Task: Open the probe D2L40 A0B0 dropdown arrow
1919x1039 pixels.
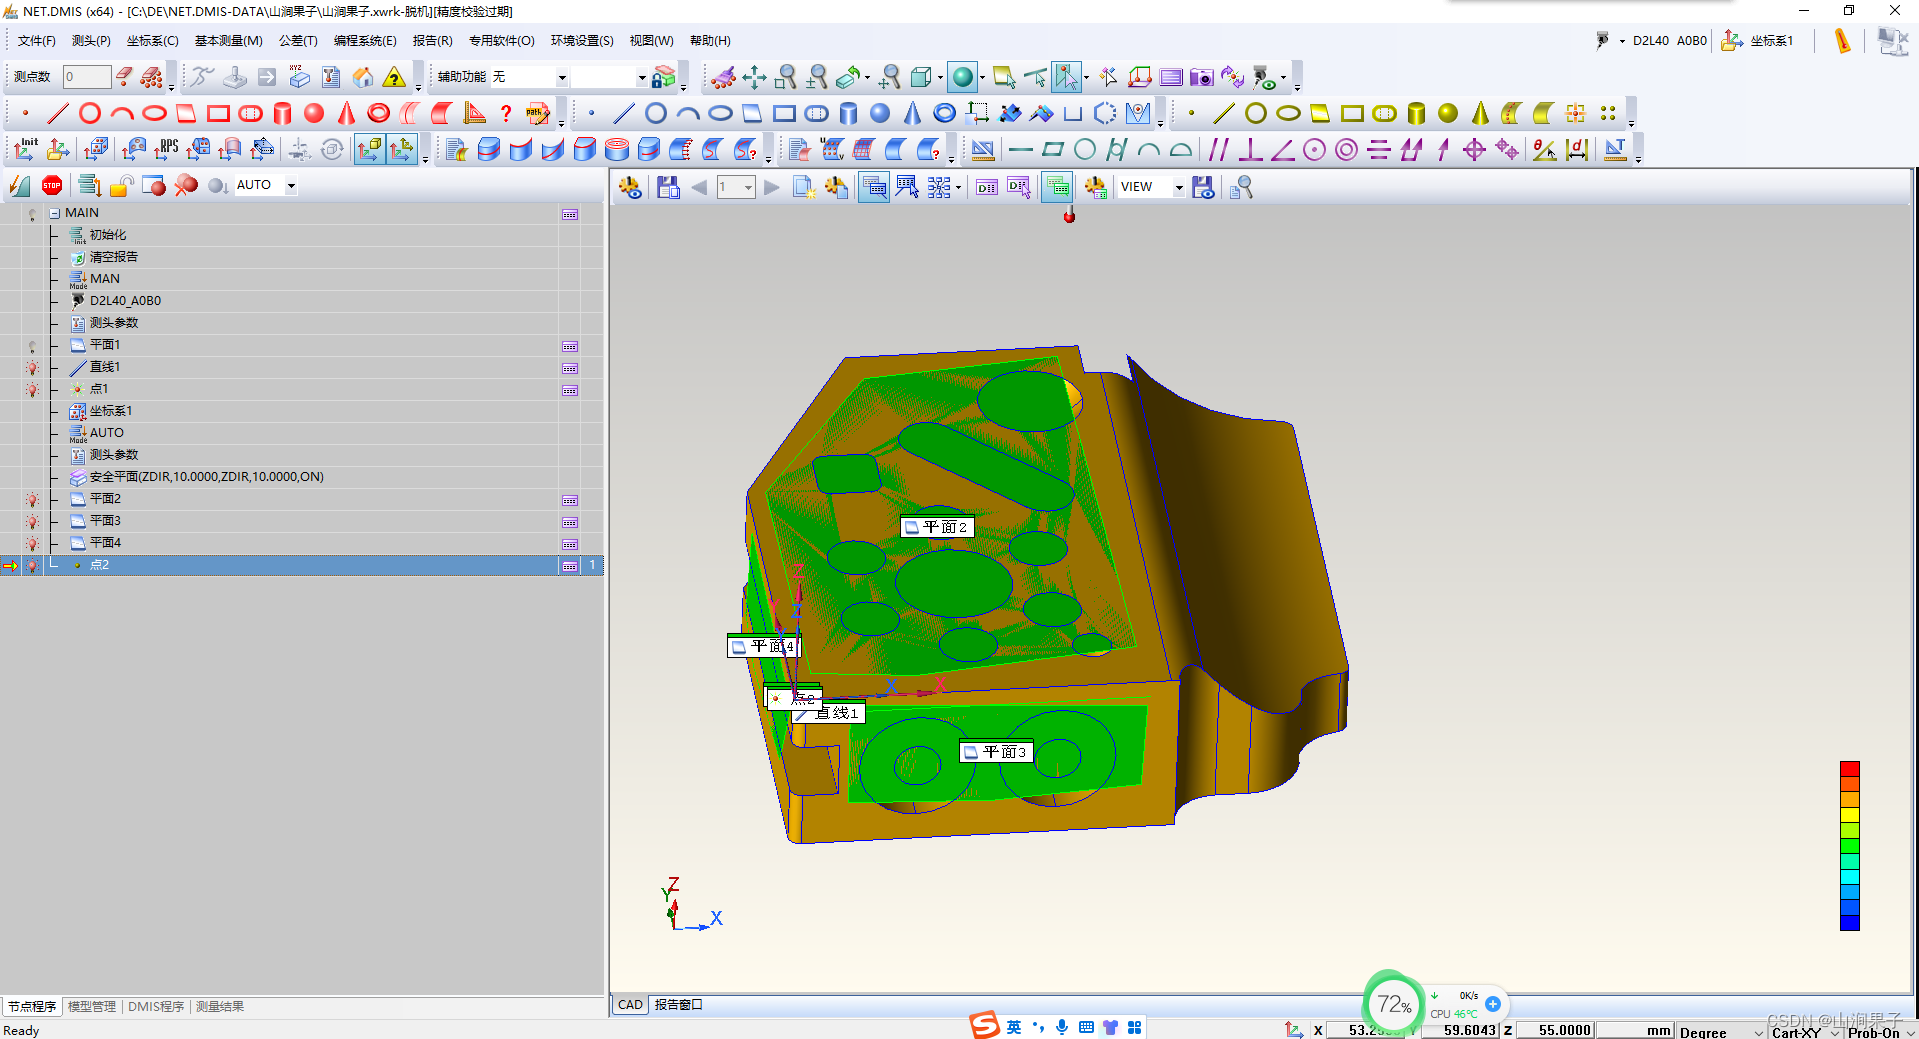Action: tap(1622, 41)
